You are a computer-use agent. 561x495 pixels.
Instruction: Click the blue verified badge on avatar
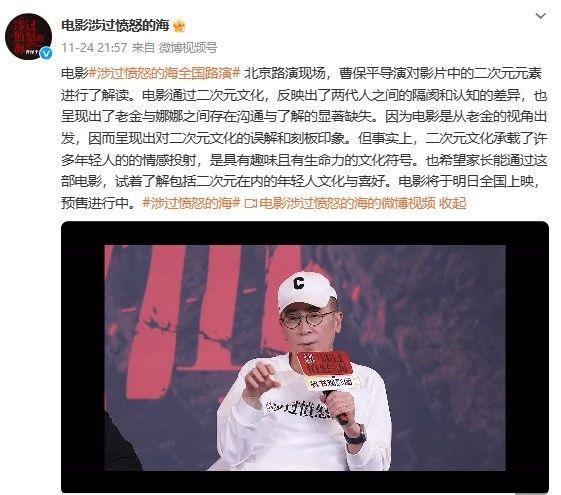point(46,53)
